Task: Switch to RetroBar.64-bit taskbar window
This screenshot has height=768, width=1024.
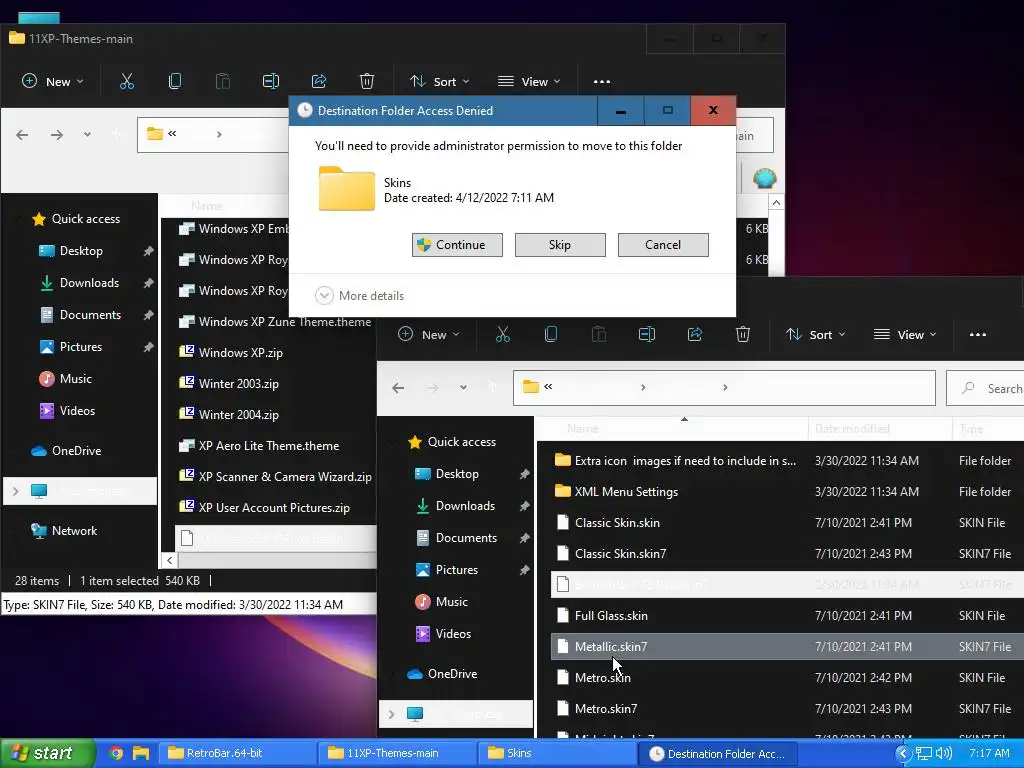Action: (239, 753)
